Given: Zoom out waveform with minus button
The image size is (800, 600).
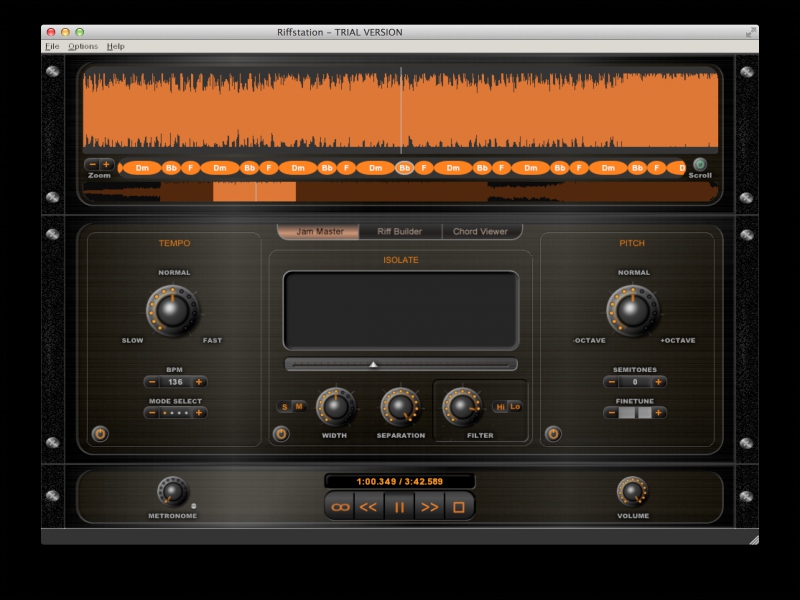Looking at the screenshot, I should point(93,164).
